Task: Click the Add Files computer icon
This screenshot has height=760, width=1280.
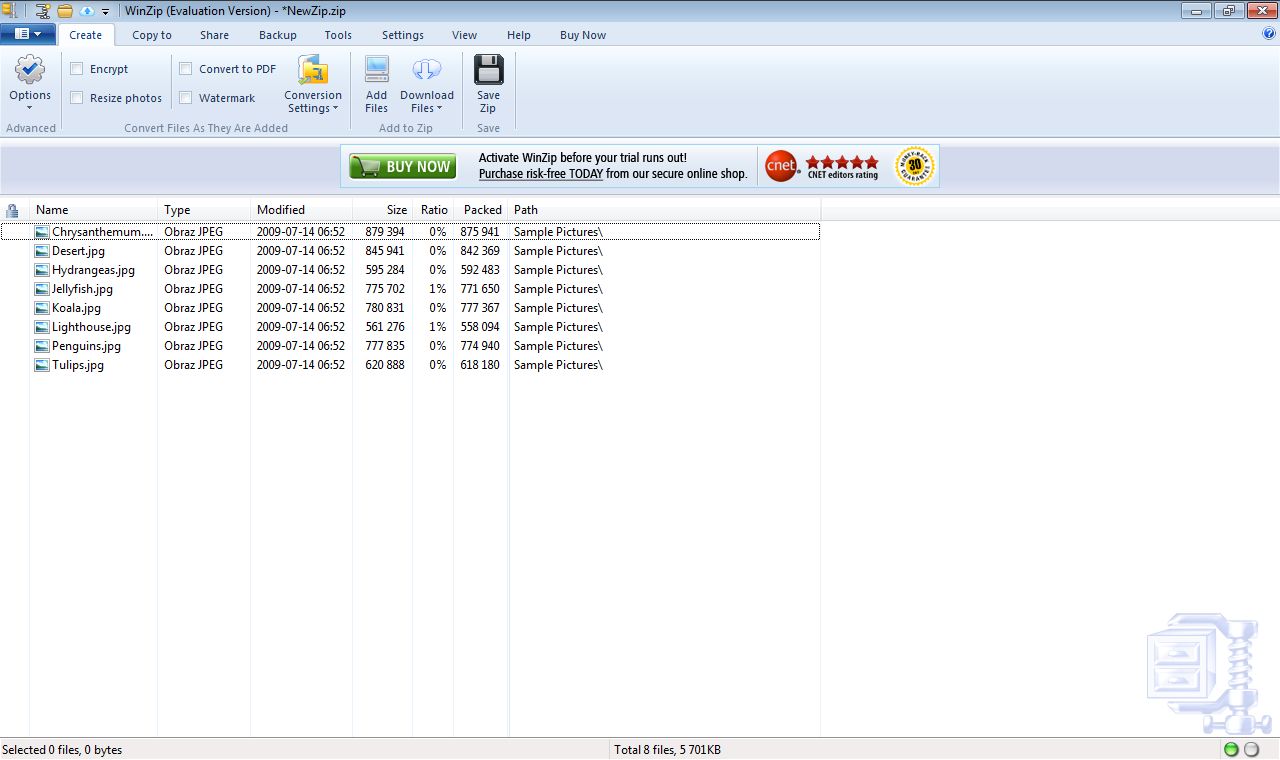Action: click(376, 70)
